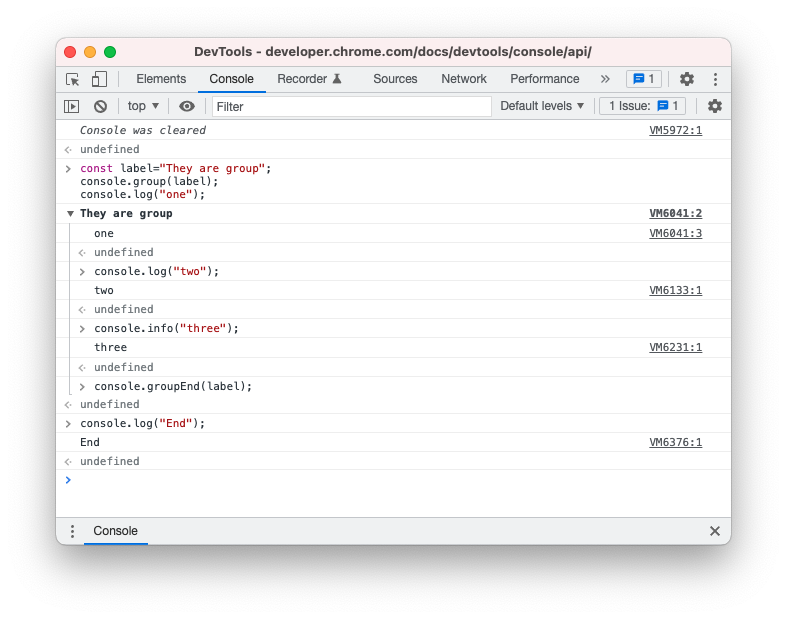The height and width of the screenshot is (619, 787).
Task: Open the issues counter badge in tab bar
Action: [x=644, y=79]
